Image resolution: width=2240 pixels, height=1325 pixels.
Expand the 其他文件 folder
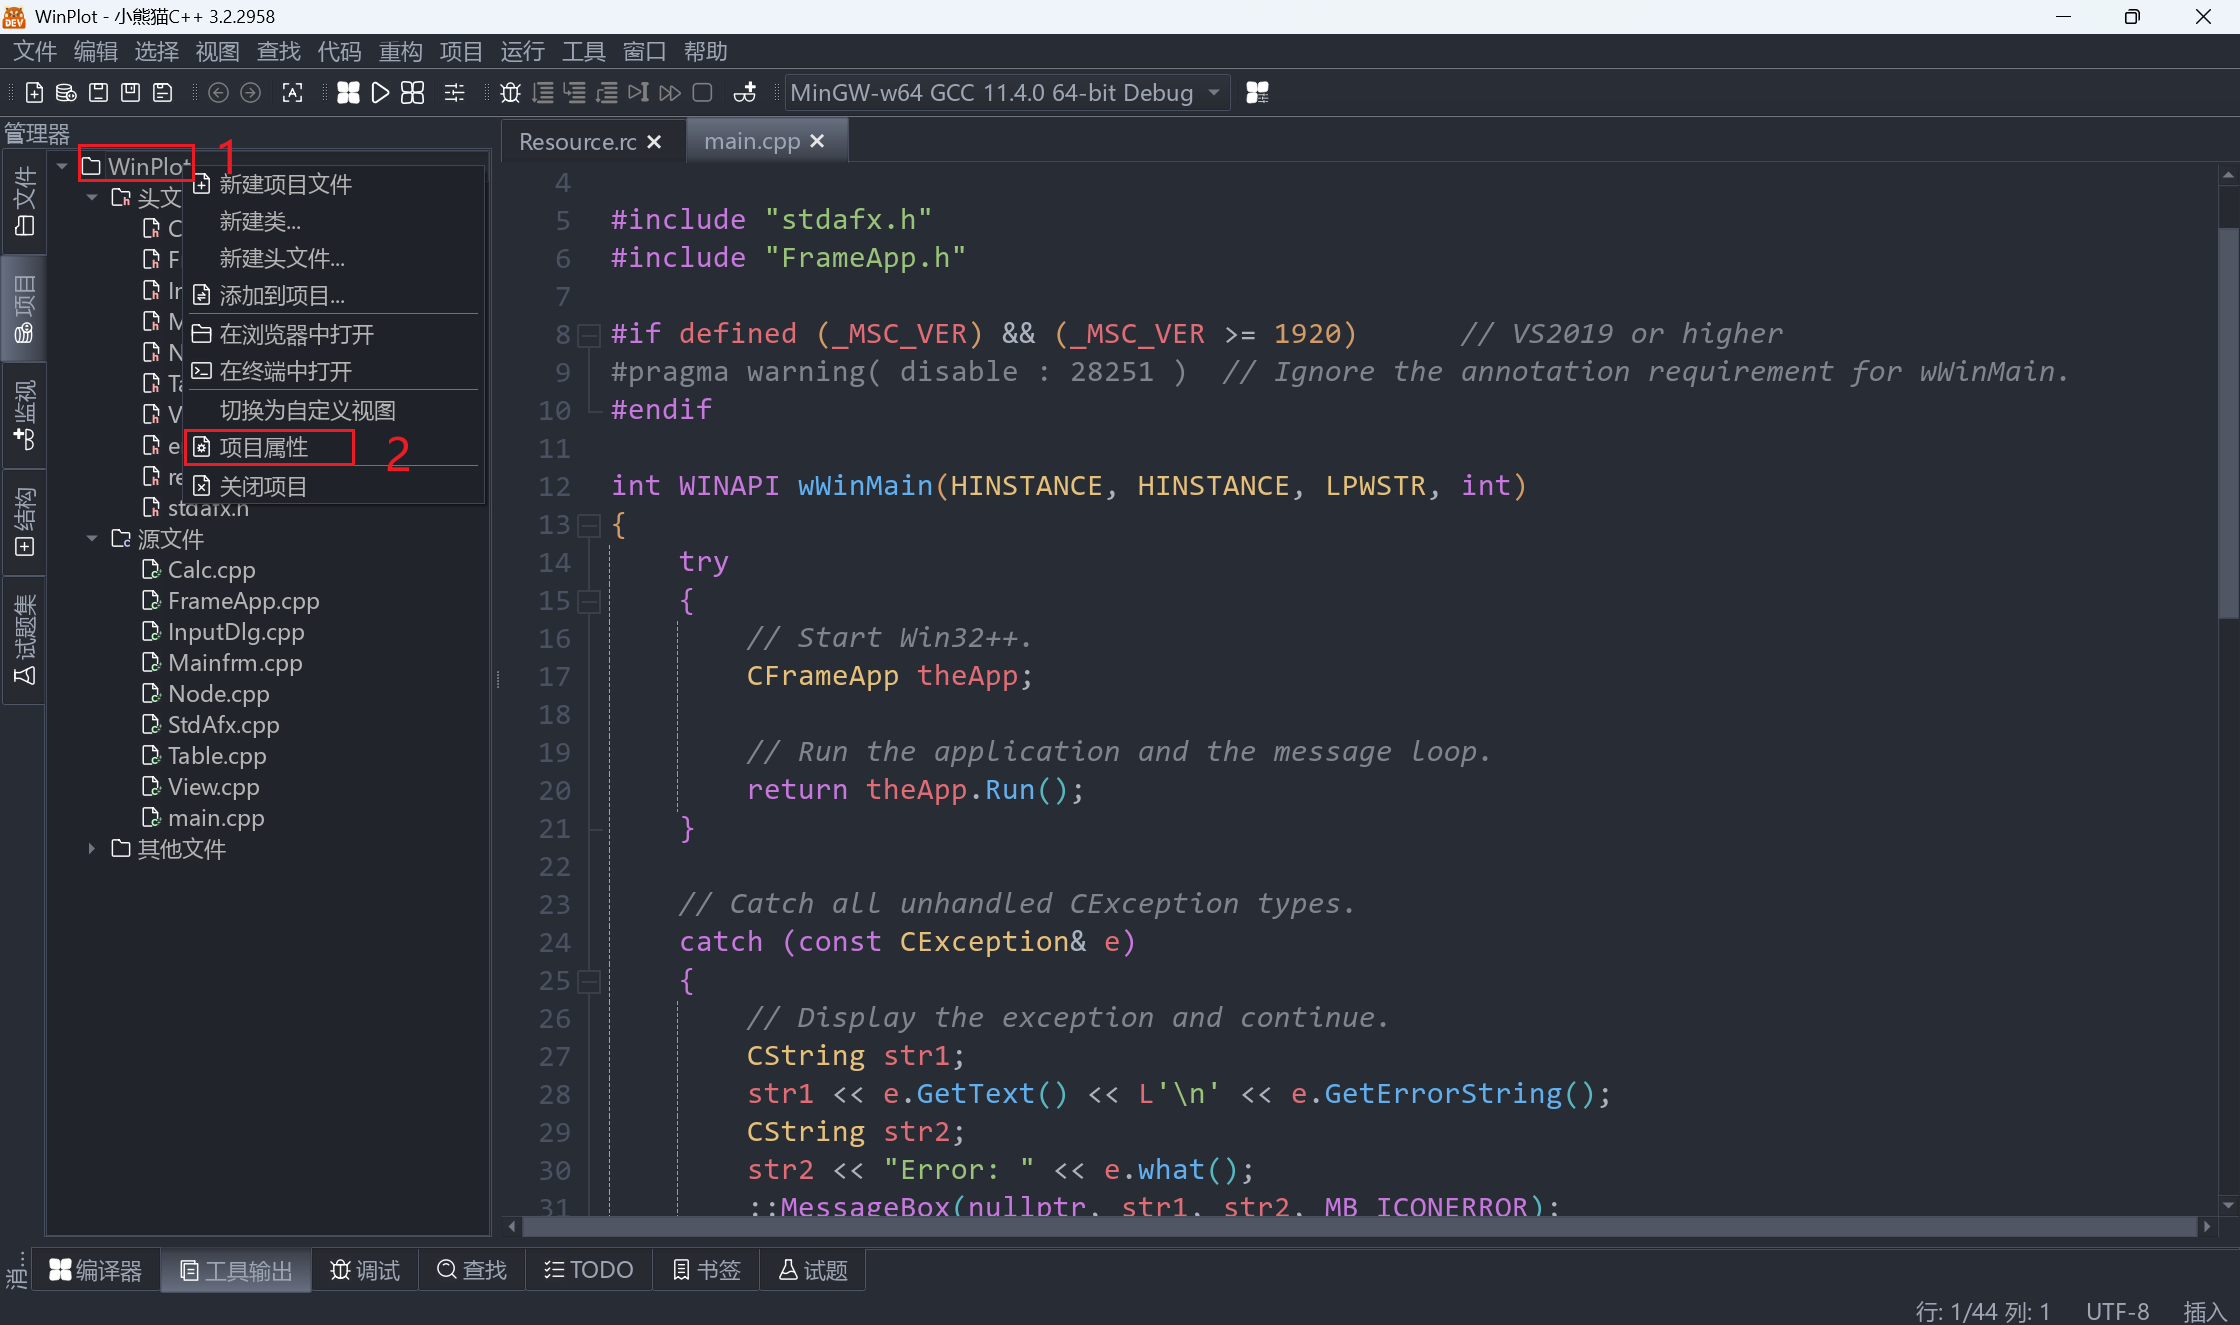[92, 848]
